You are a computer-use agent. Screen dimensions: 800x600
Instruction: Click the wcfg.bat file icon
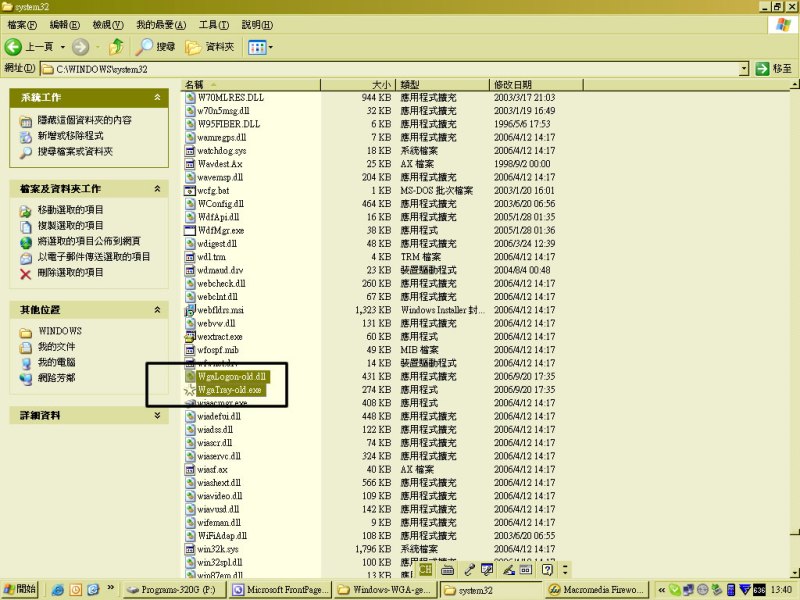190,191
